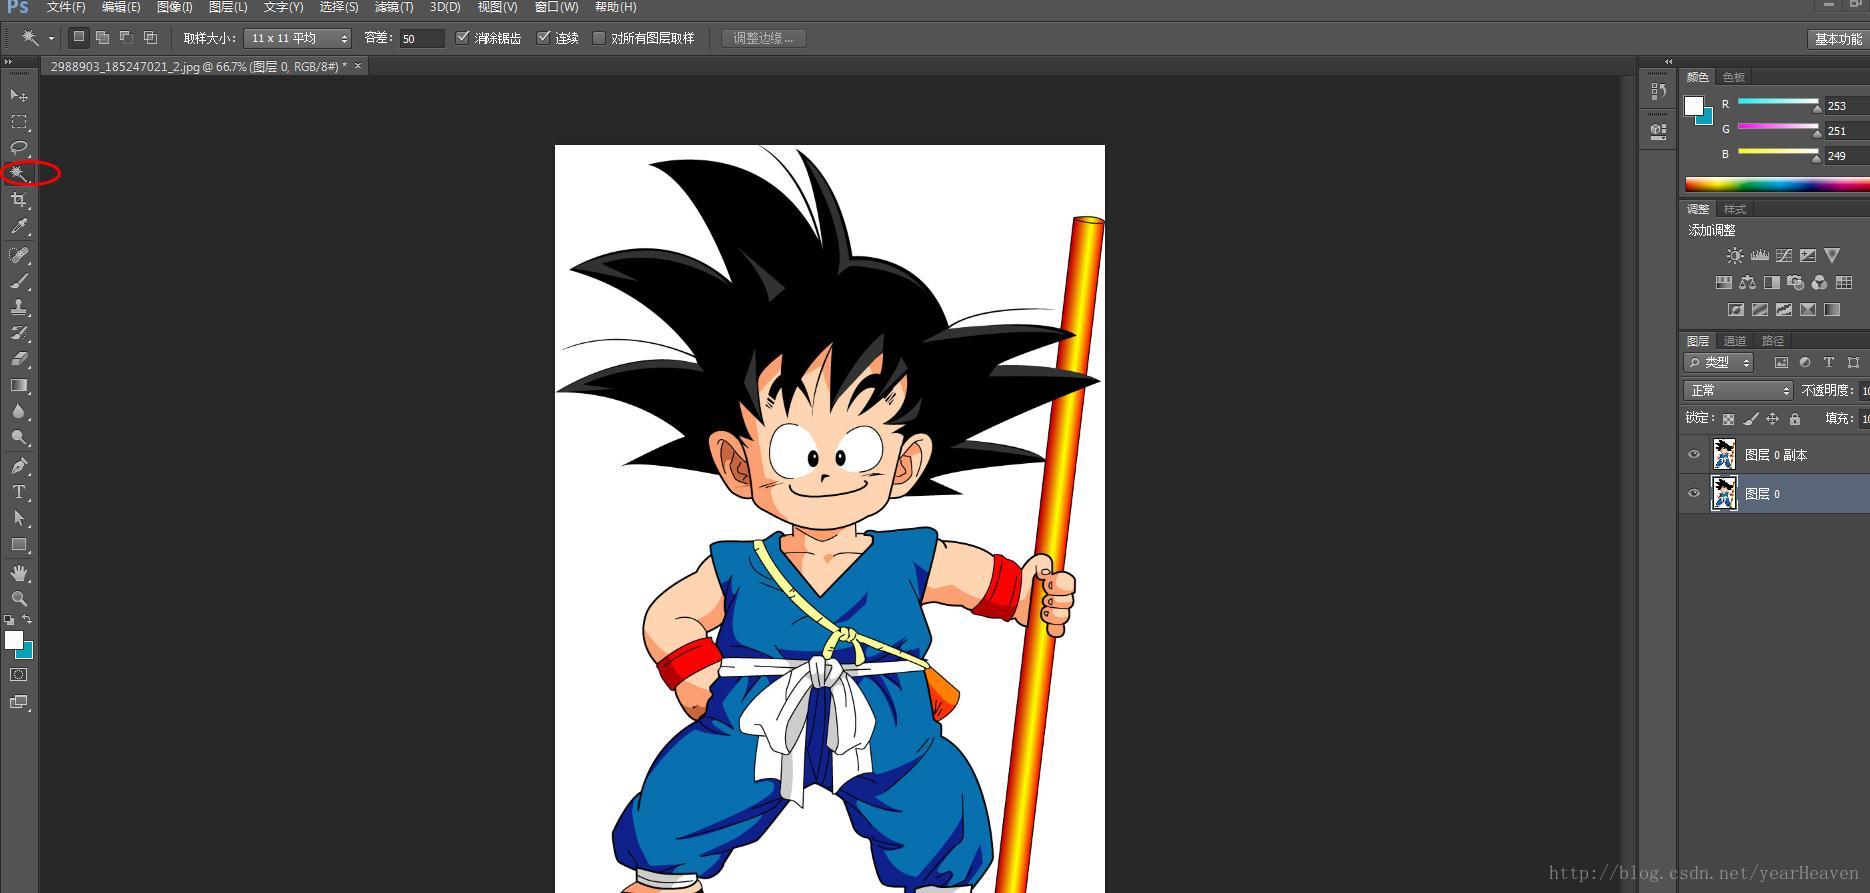Choose Add to Selection mode
1870x893 pixels.
tap(102, 38)
